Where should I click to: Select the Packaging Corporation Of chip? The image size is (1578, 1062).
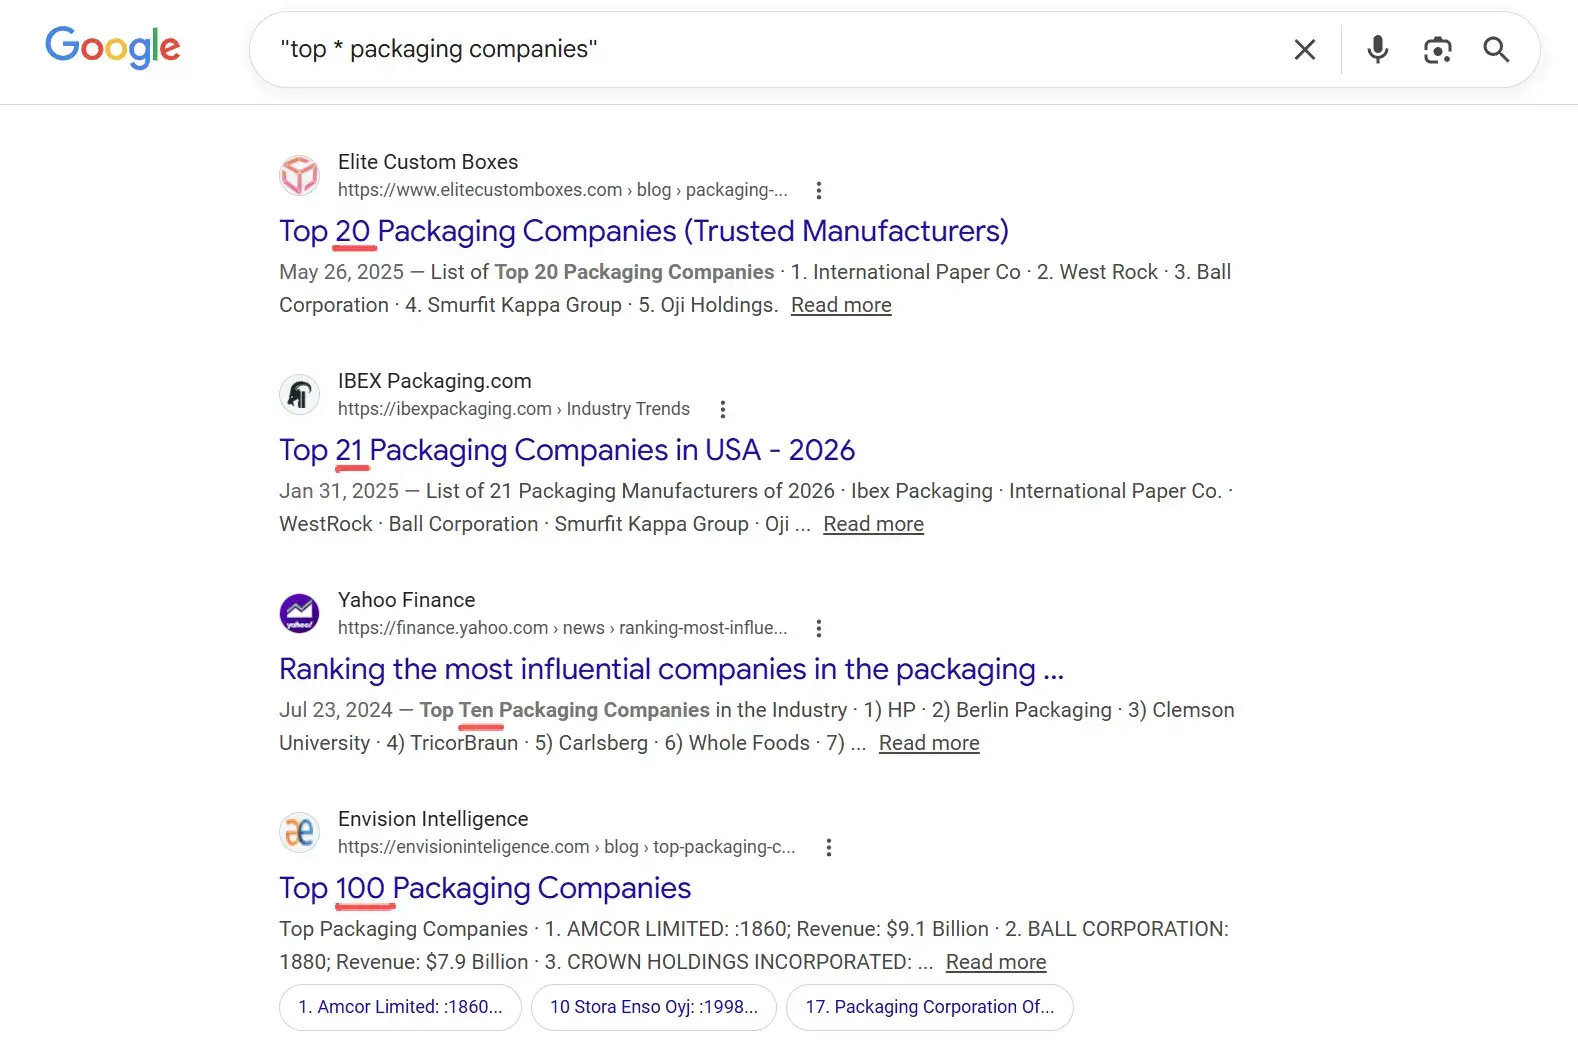coord(930,1007)
